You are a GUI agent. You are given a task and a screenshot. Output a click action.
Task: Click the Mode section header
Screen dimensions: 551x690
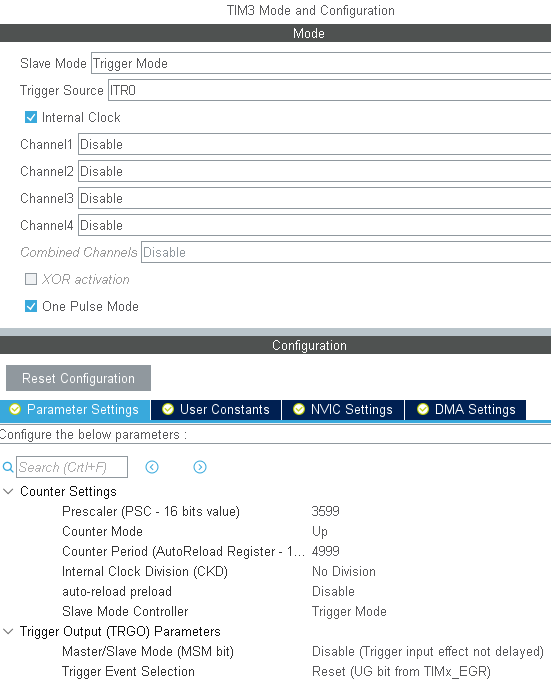pyautogui.click(x=276, y=33)
